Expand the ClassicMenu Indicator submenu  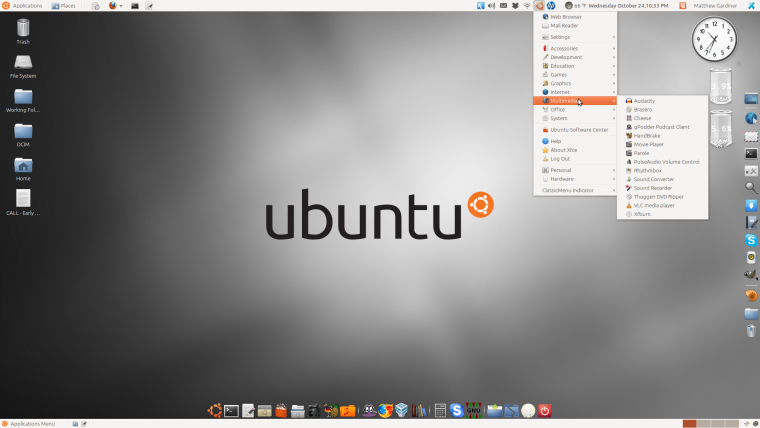(575, 190)
